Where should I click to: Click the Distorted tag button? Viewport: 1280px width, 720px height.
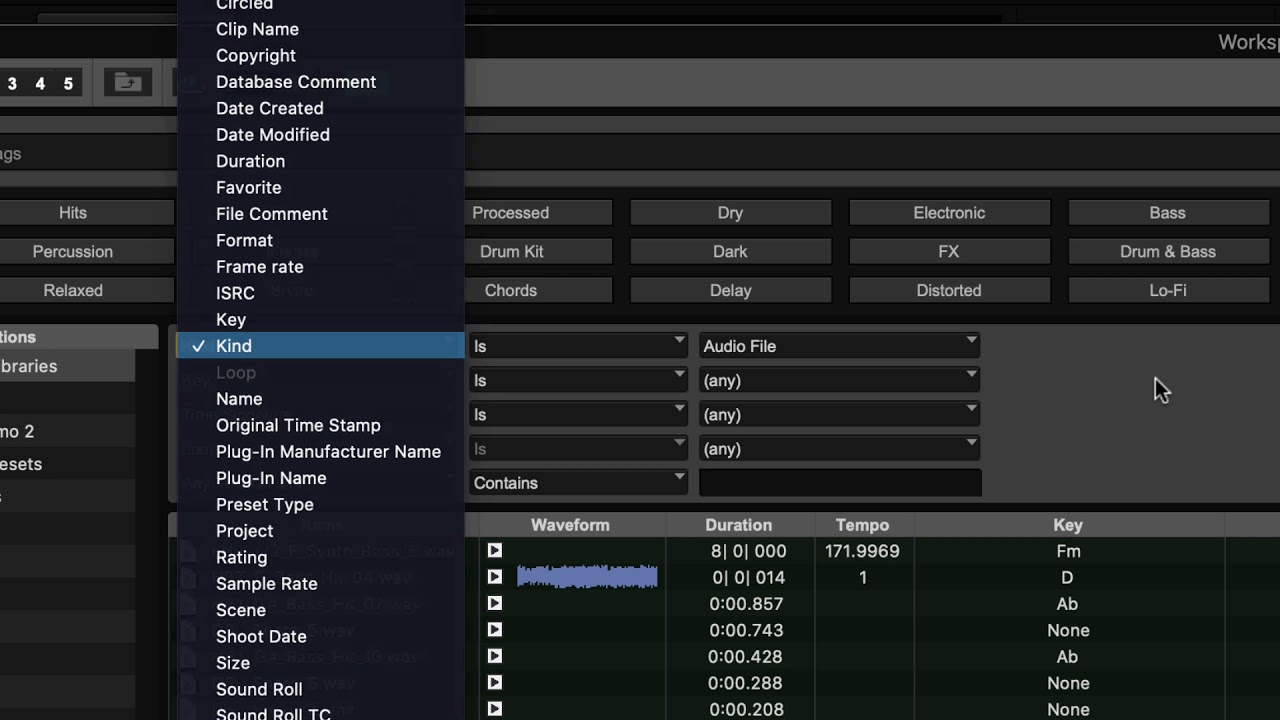(x=949, y=291)
